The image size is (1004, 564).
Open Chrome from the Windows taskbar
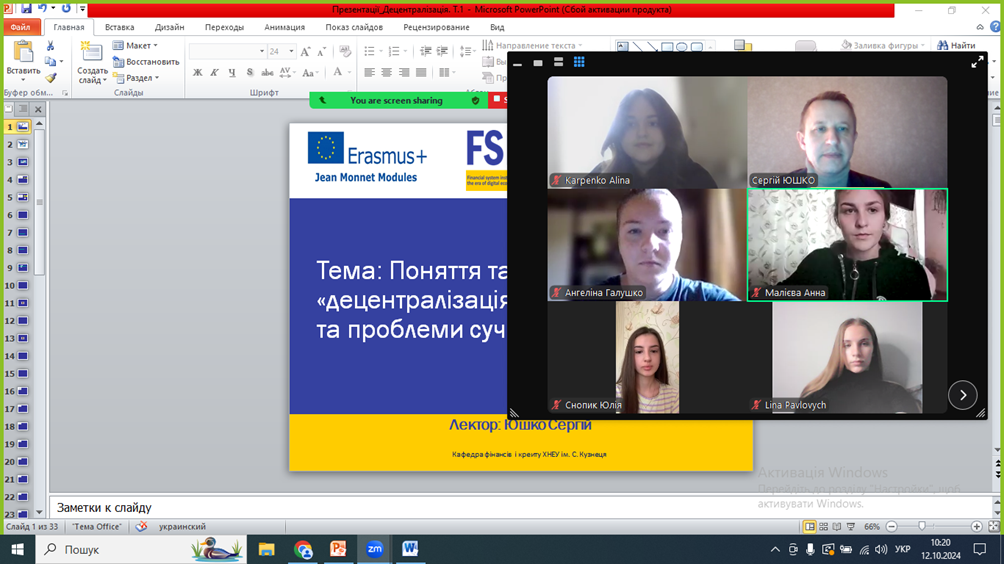tap(303, 549)
